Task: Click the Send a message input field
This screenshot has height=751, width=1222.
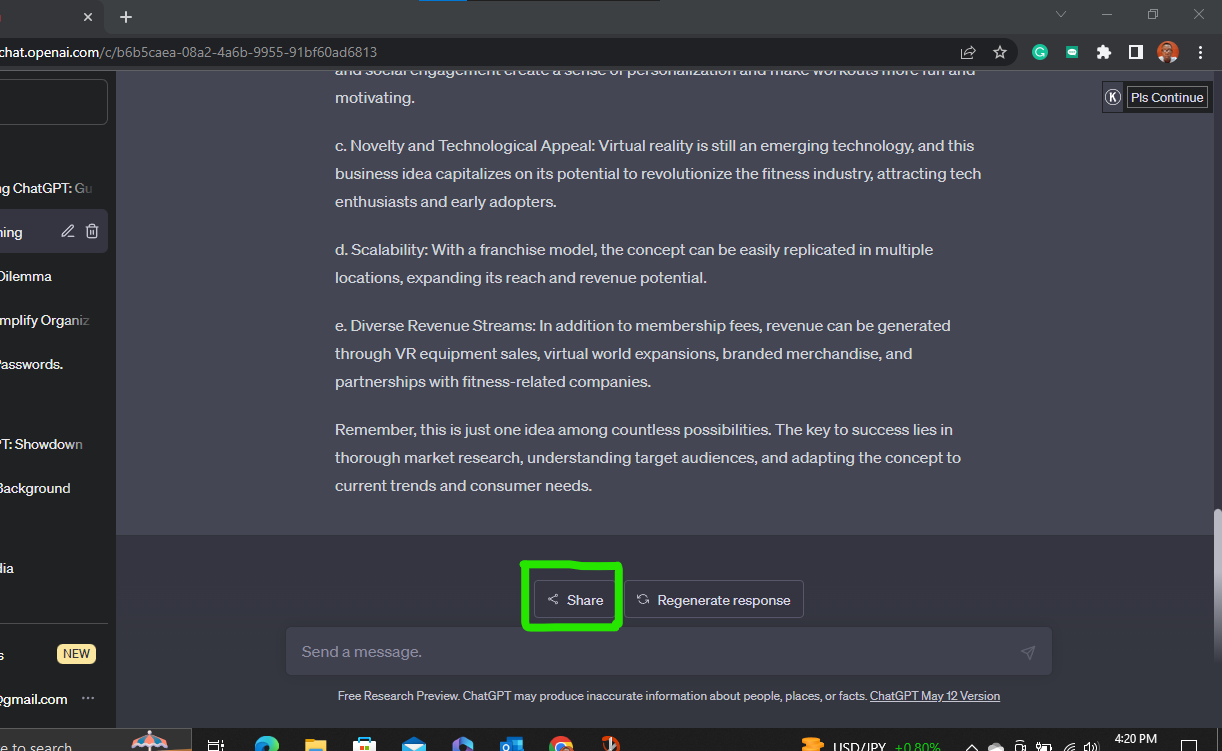Action: click(600, 651)
